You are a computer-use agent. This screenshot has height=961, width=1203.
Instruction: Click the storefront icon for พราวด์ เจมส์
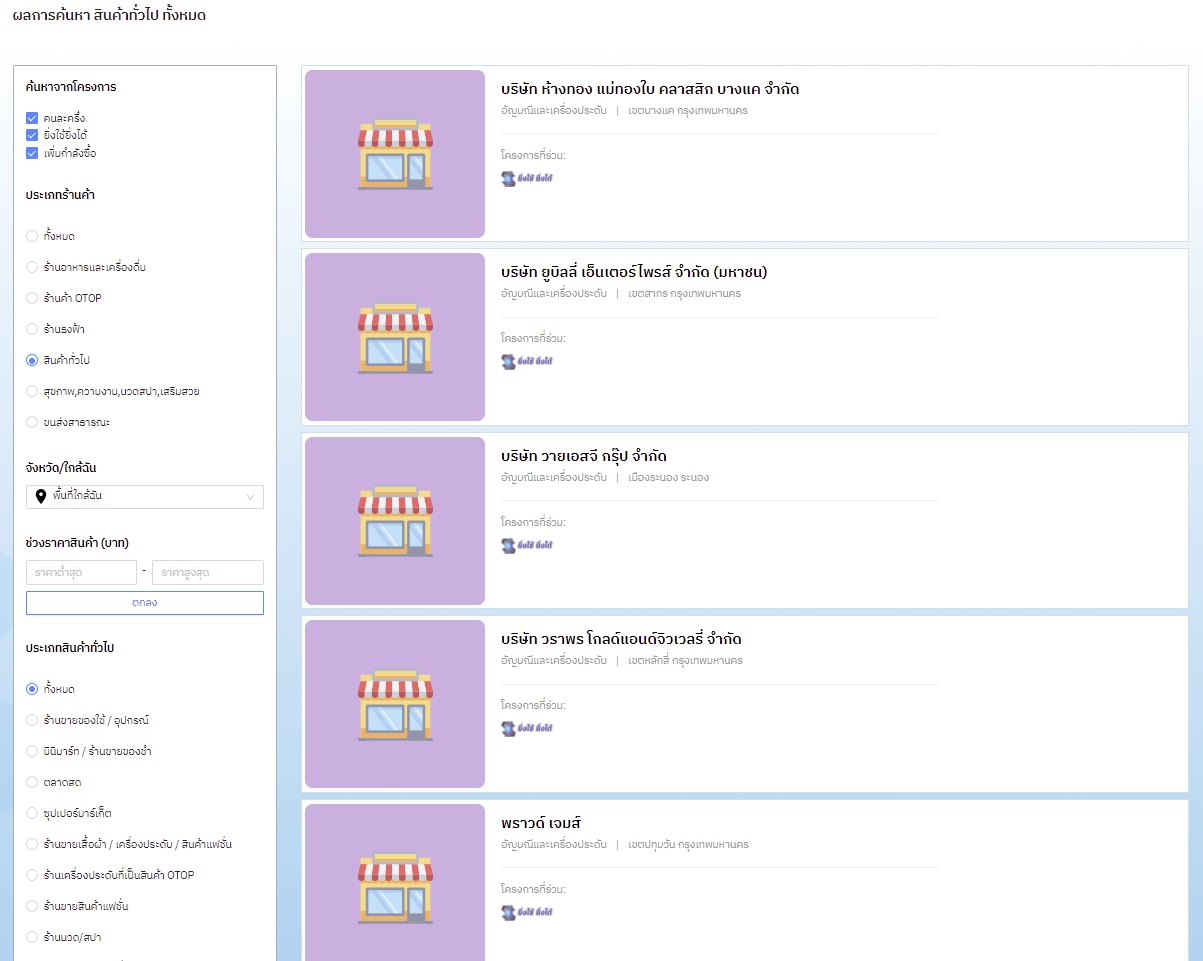tap(395, 888)
